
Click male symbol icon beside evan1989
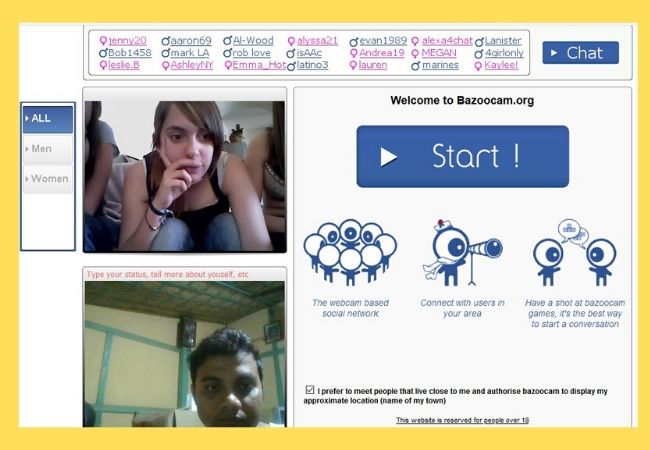354,41
